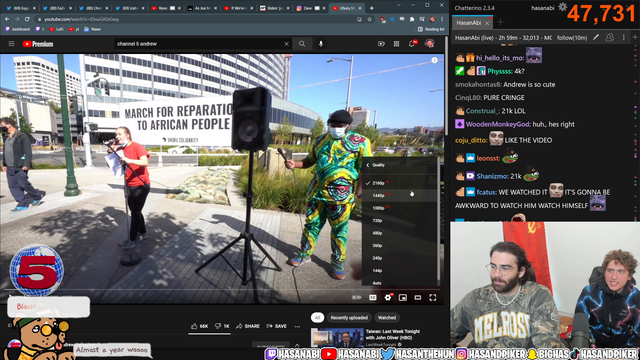Open the Taiwan Last Week Tonight thumbnail
Viewport: 640px width, 360px height.
point(337,338)
